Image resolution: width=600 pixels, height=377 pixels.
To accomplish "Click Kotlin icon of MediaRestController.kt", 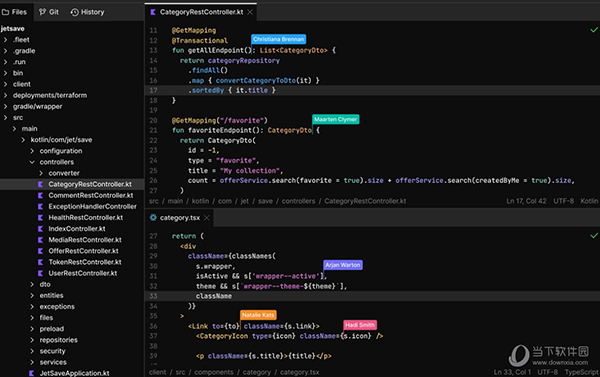I will point(40,240).
